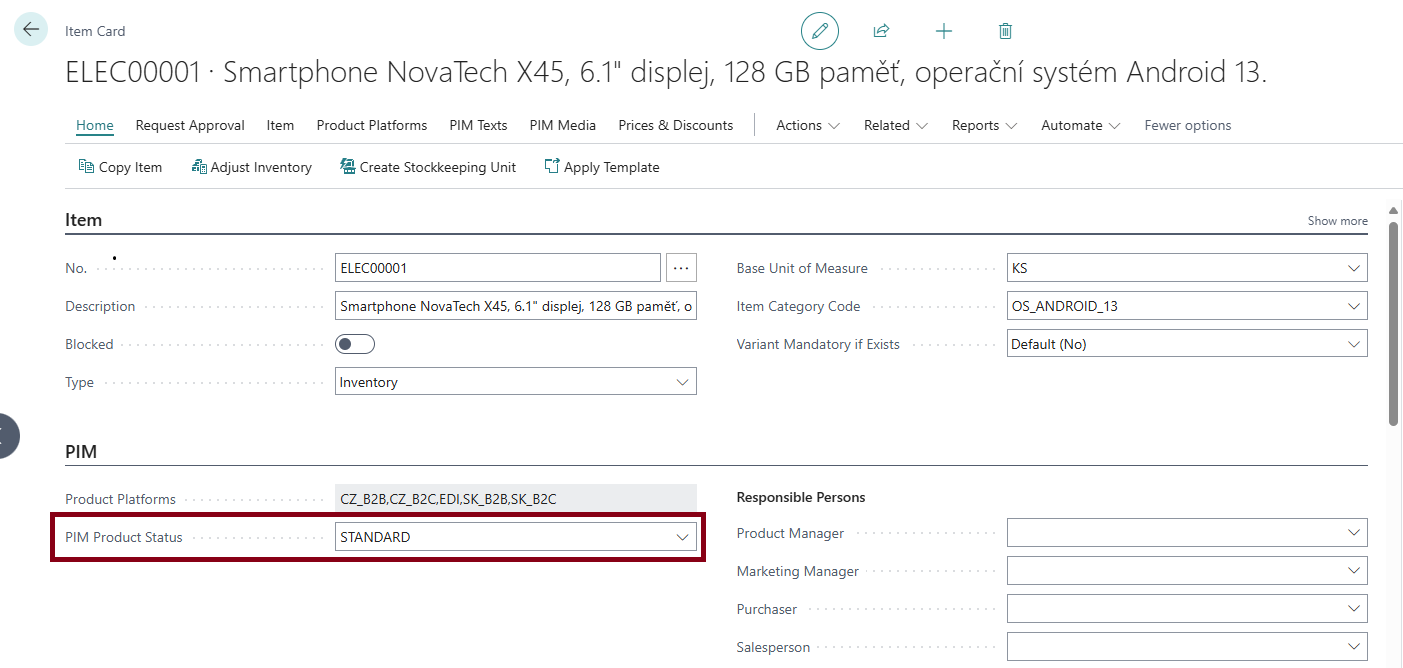
Task: Click Apply Template action
Action: pyautogui.click(x=602, y=167)
